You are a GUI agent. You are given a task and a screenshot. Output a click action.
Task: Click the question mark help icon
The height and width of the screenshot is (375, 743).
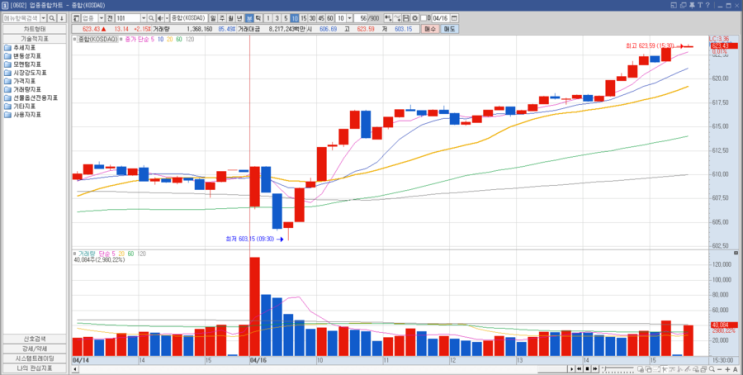(707, 5)
